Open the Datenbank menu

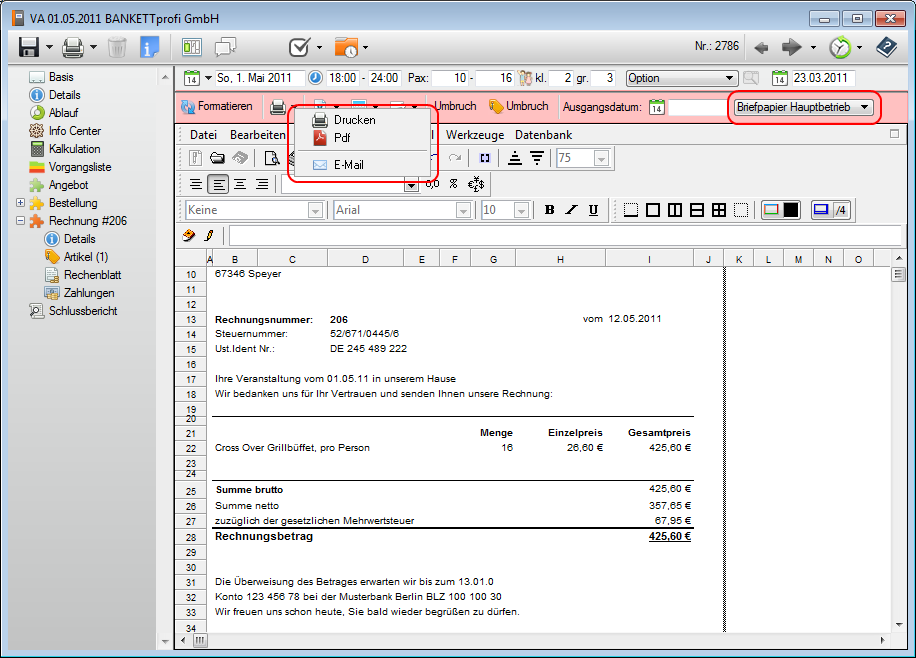click(544, 135)
